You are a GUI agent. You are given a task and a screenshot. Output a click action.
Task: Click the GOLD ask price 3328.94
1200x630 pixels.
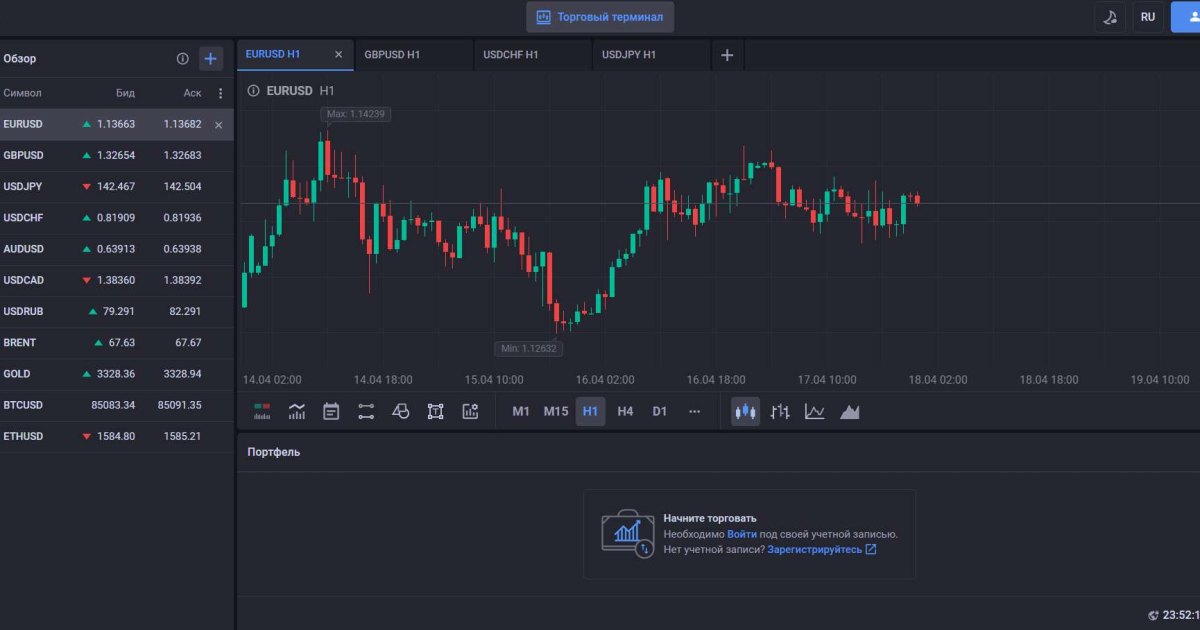click(182, 374)
